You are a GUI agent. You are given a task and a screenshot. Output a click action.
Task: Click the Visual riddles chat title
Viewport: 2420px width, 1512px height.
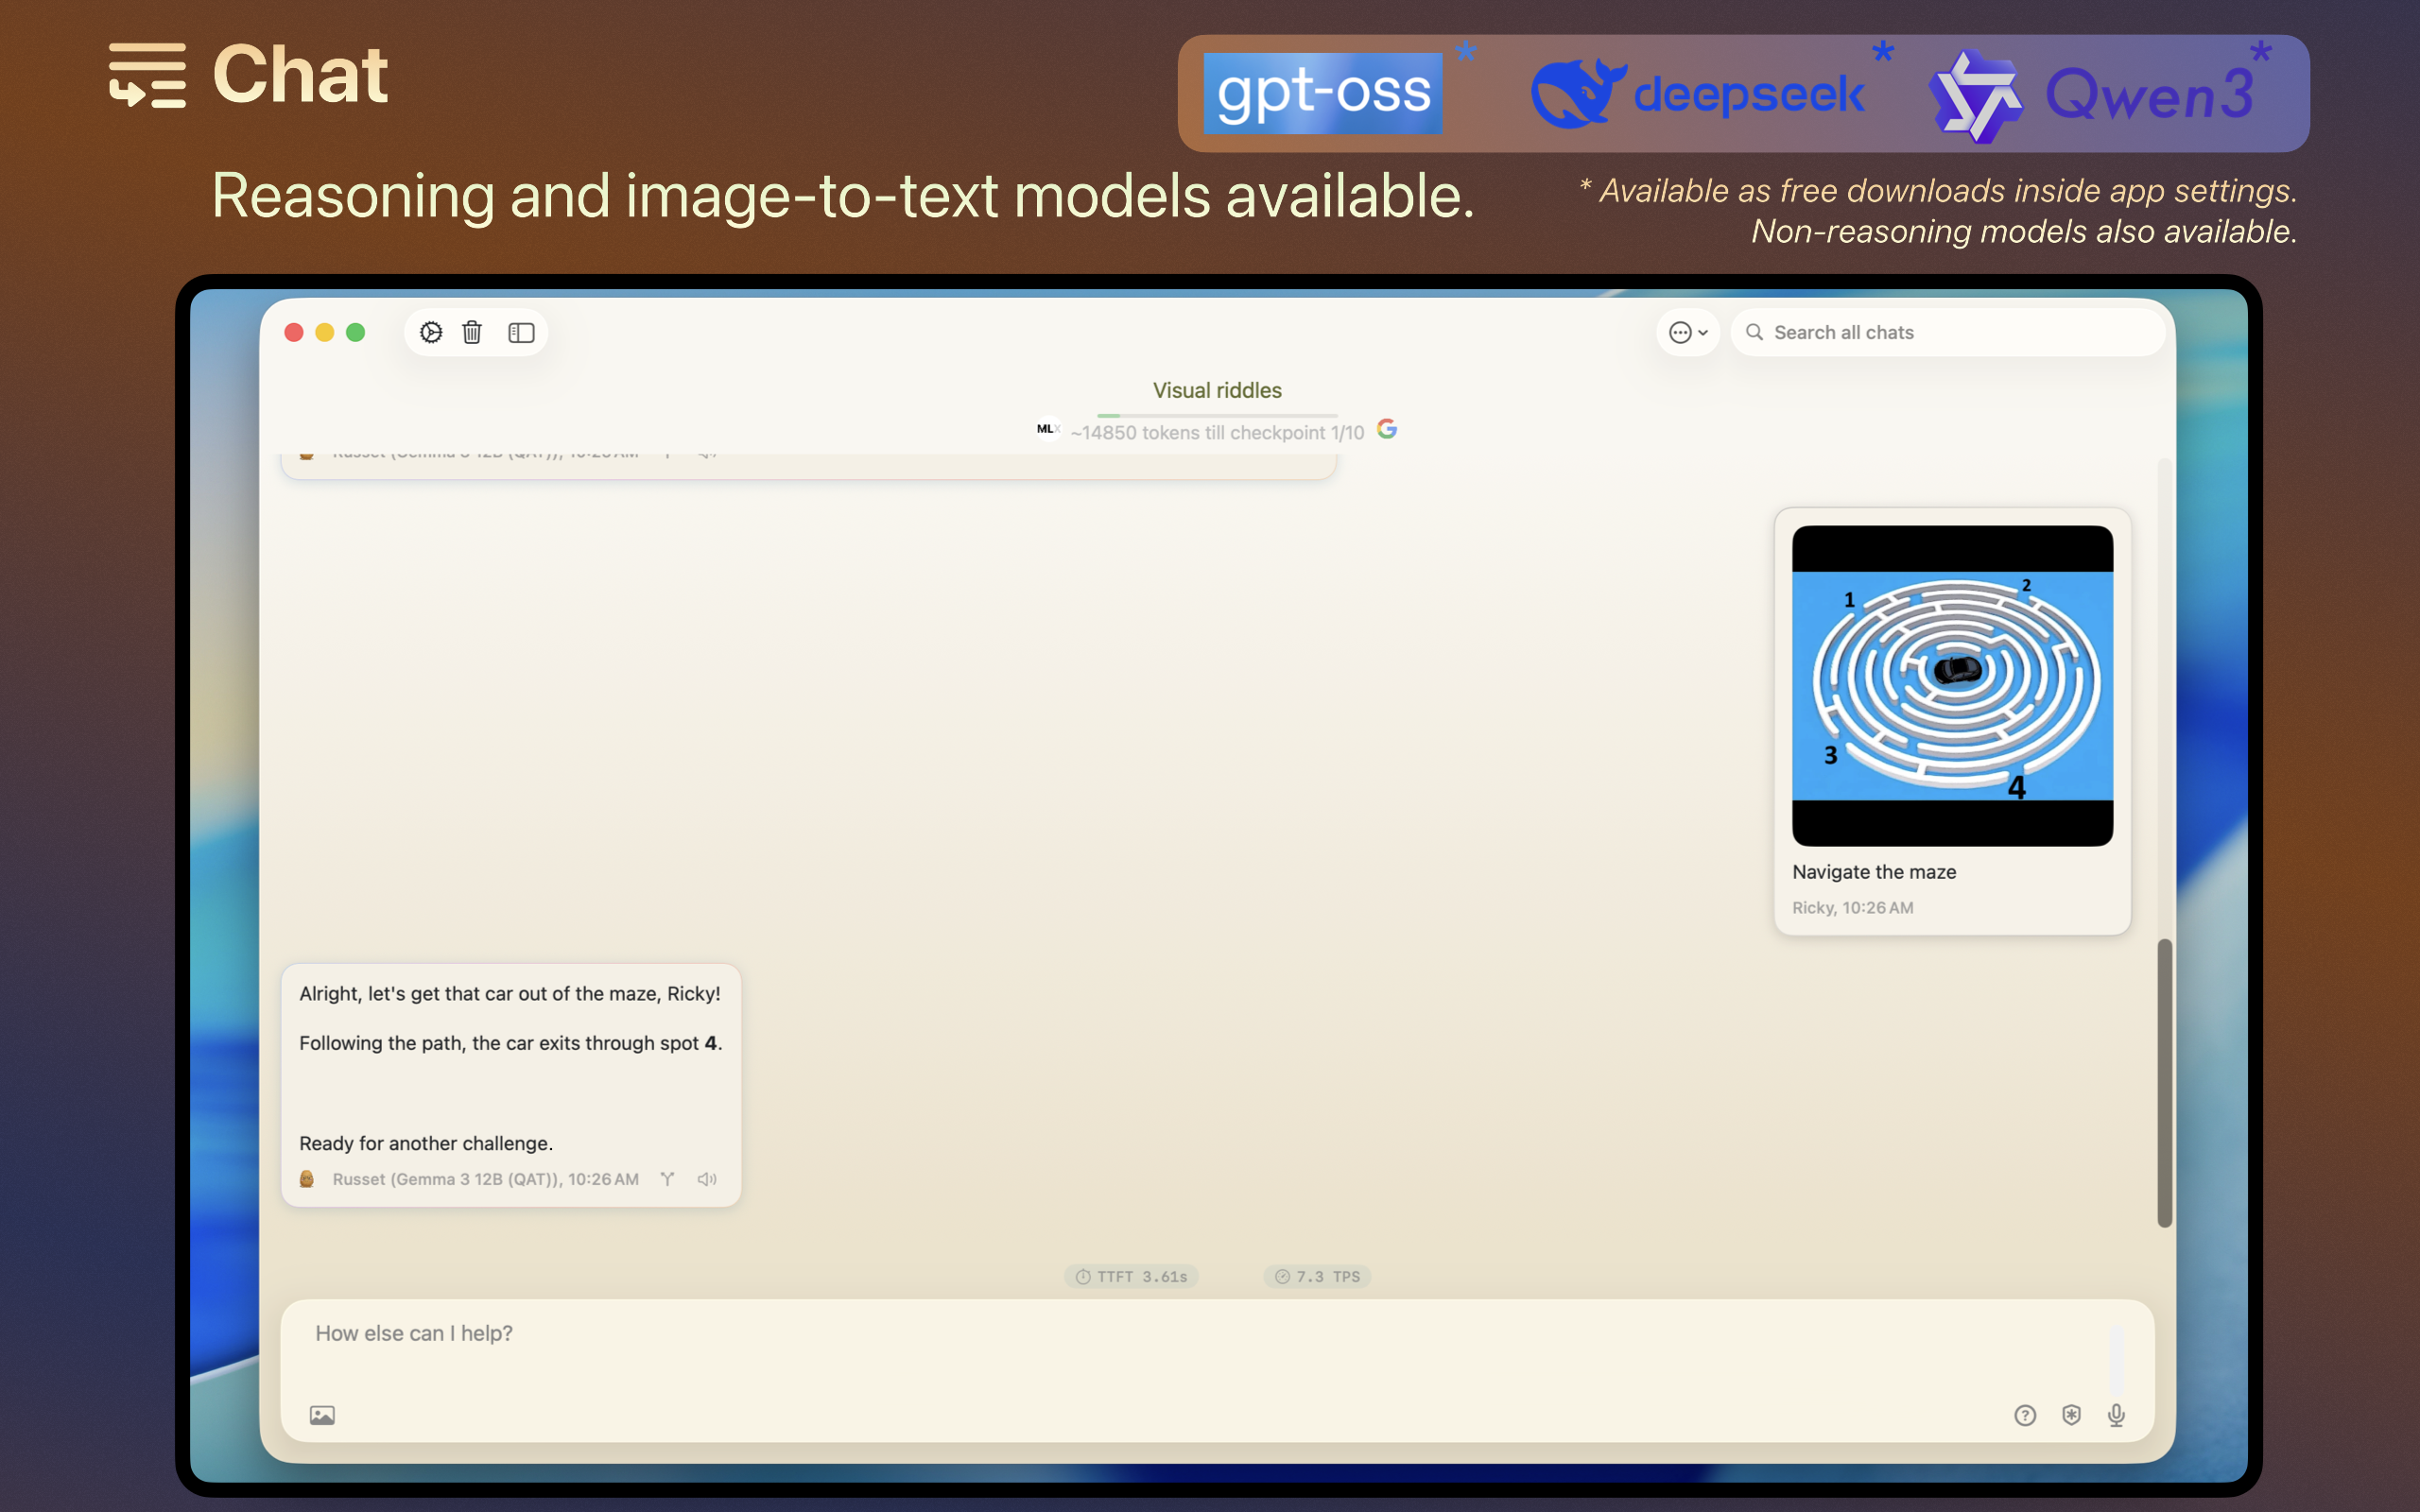[1216, 390]
